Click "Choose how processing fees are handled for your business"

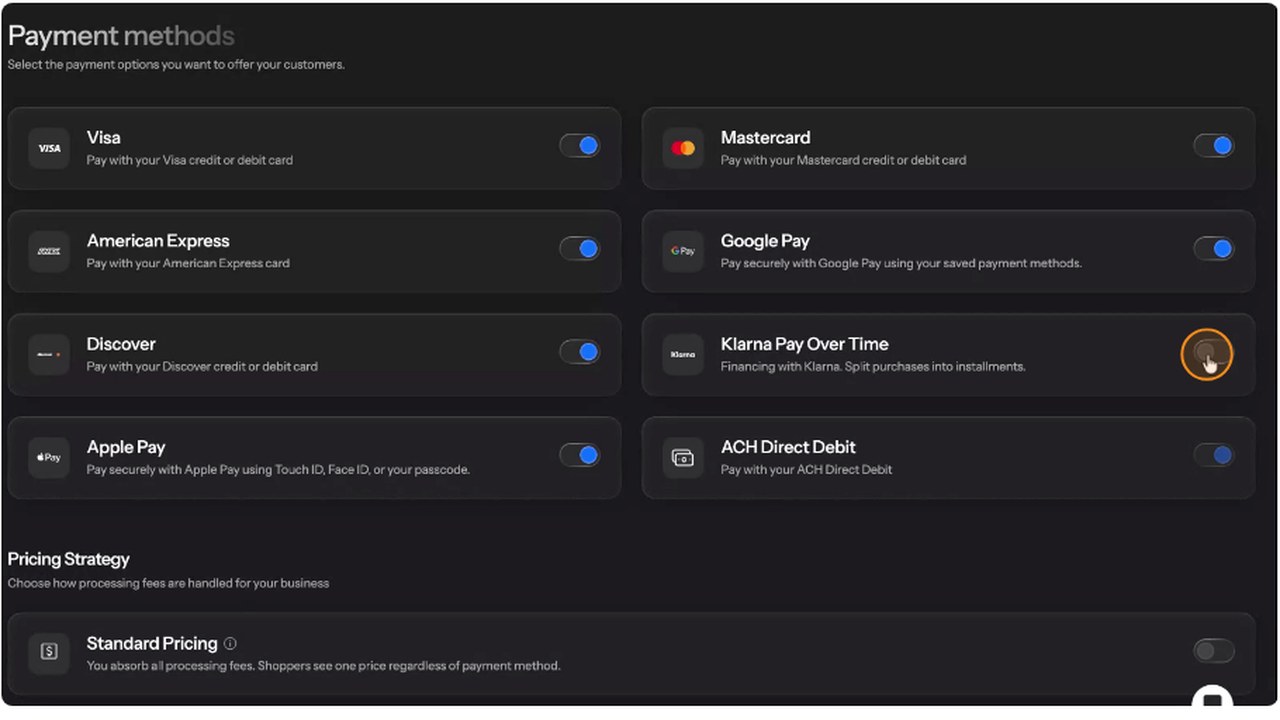click(168, 583)
